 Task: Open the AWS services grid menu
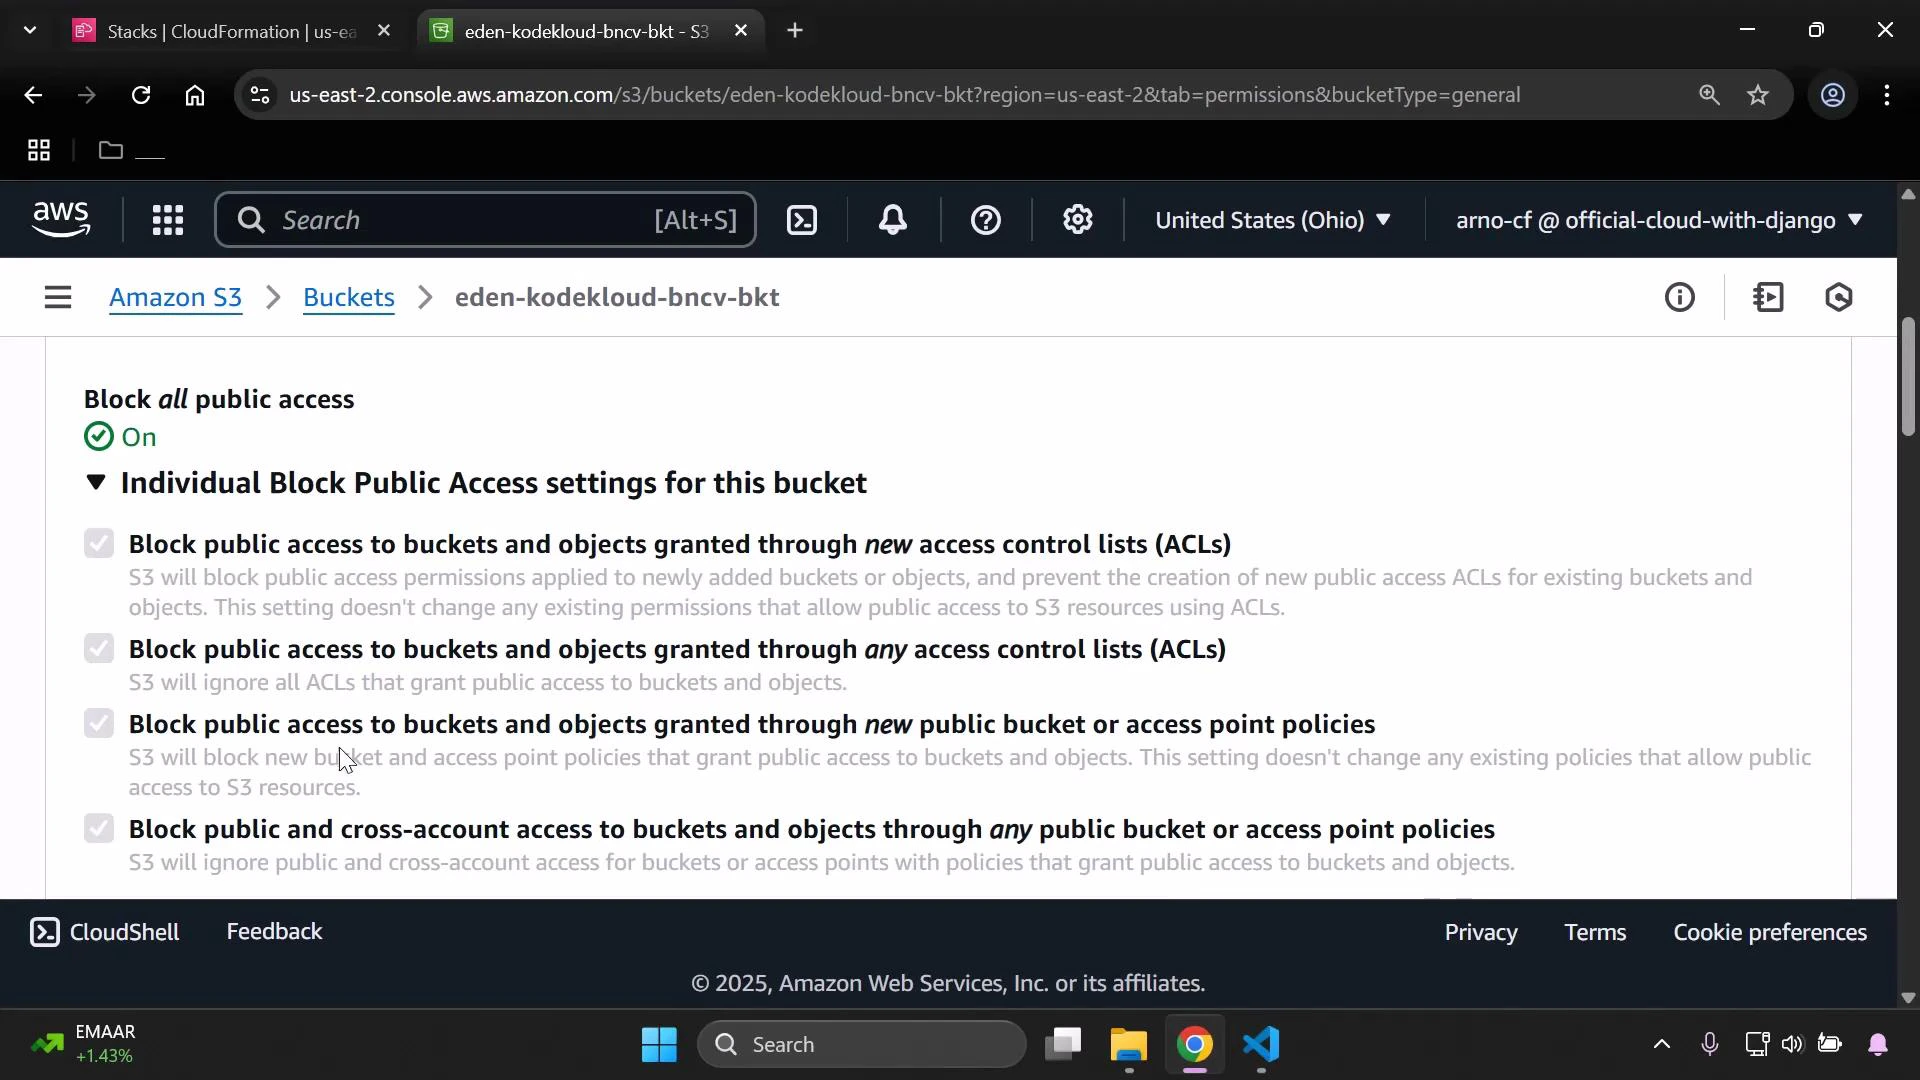click(x=167, y=219)
